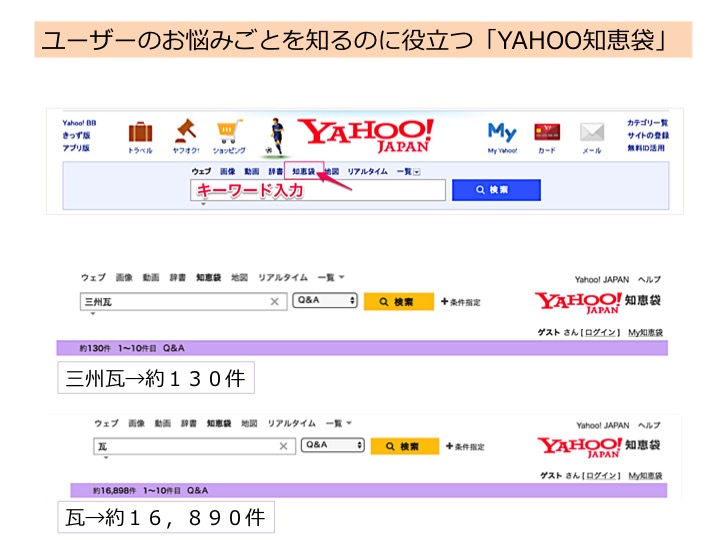This screenshot has height=540, width=720.
Task: Open the 無料ID活用 link
Action: click(646, 148)
